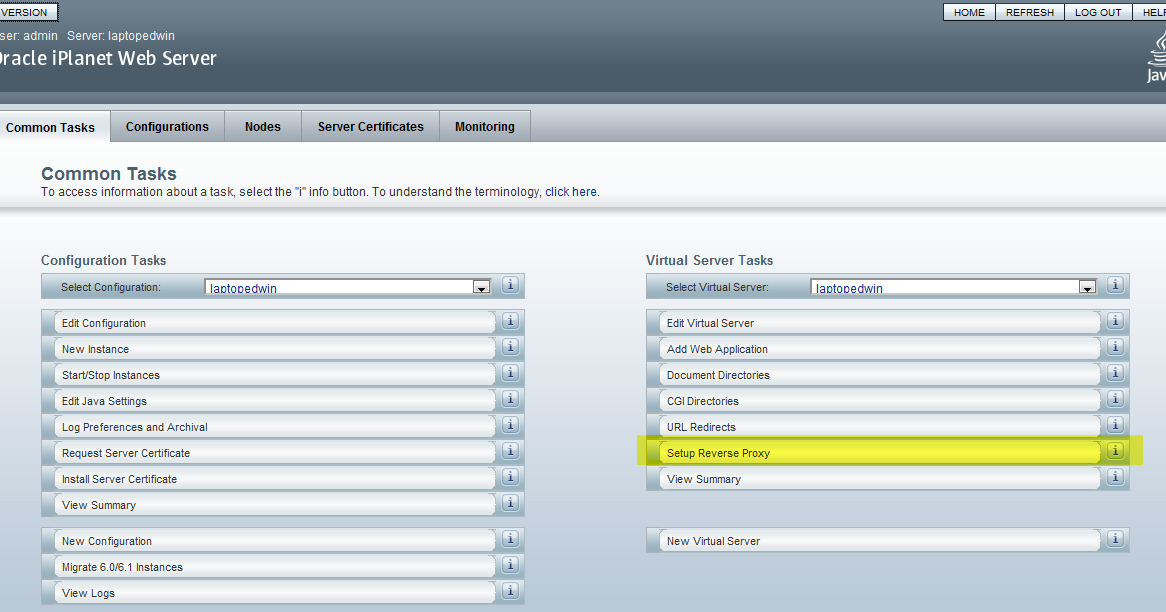Open info for Edit Configuration task

pos(510,321)
